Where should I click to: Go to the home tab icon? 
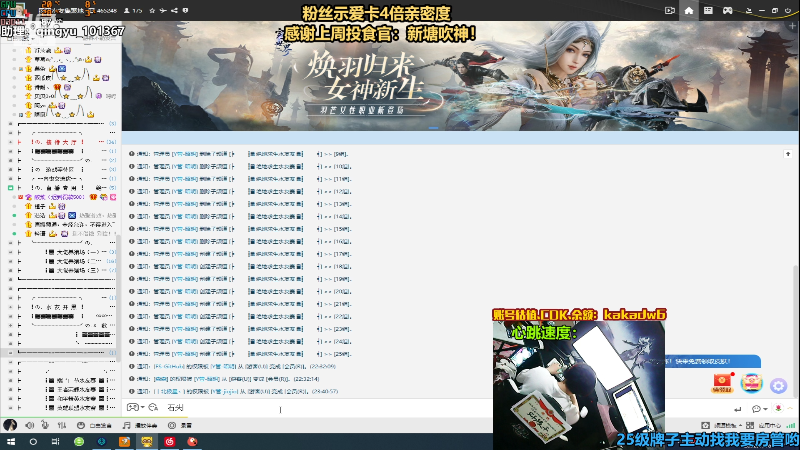click(689, 10)
